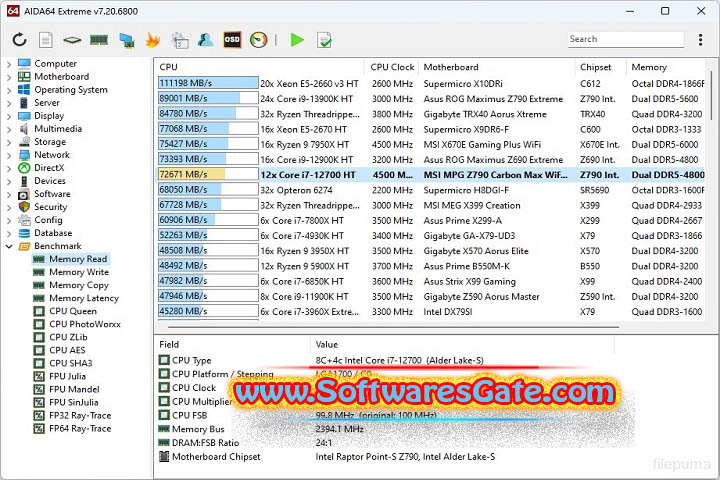The height and width of the screenshot is (480, 720).
Task: Select the 32x Opteron 6274 row
Action: point(431,190)
